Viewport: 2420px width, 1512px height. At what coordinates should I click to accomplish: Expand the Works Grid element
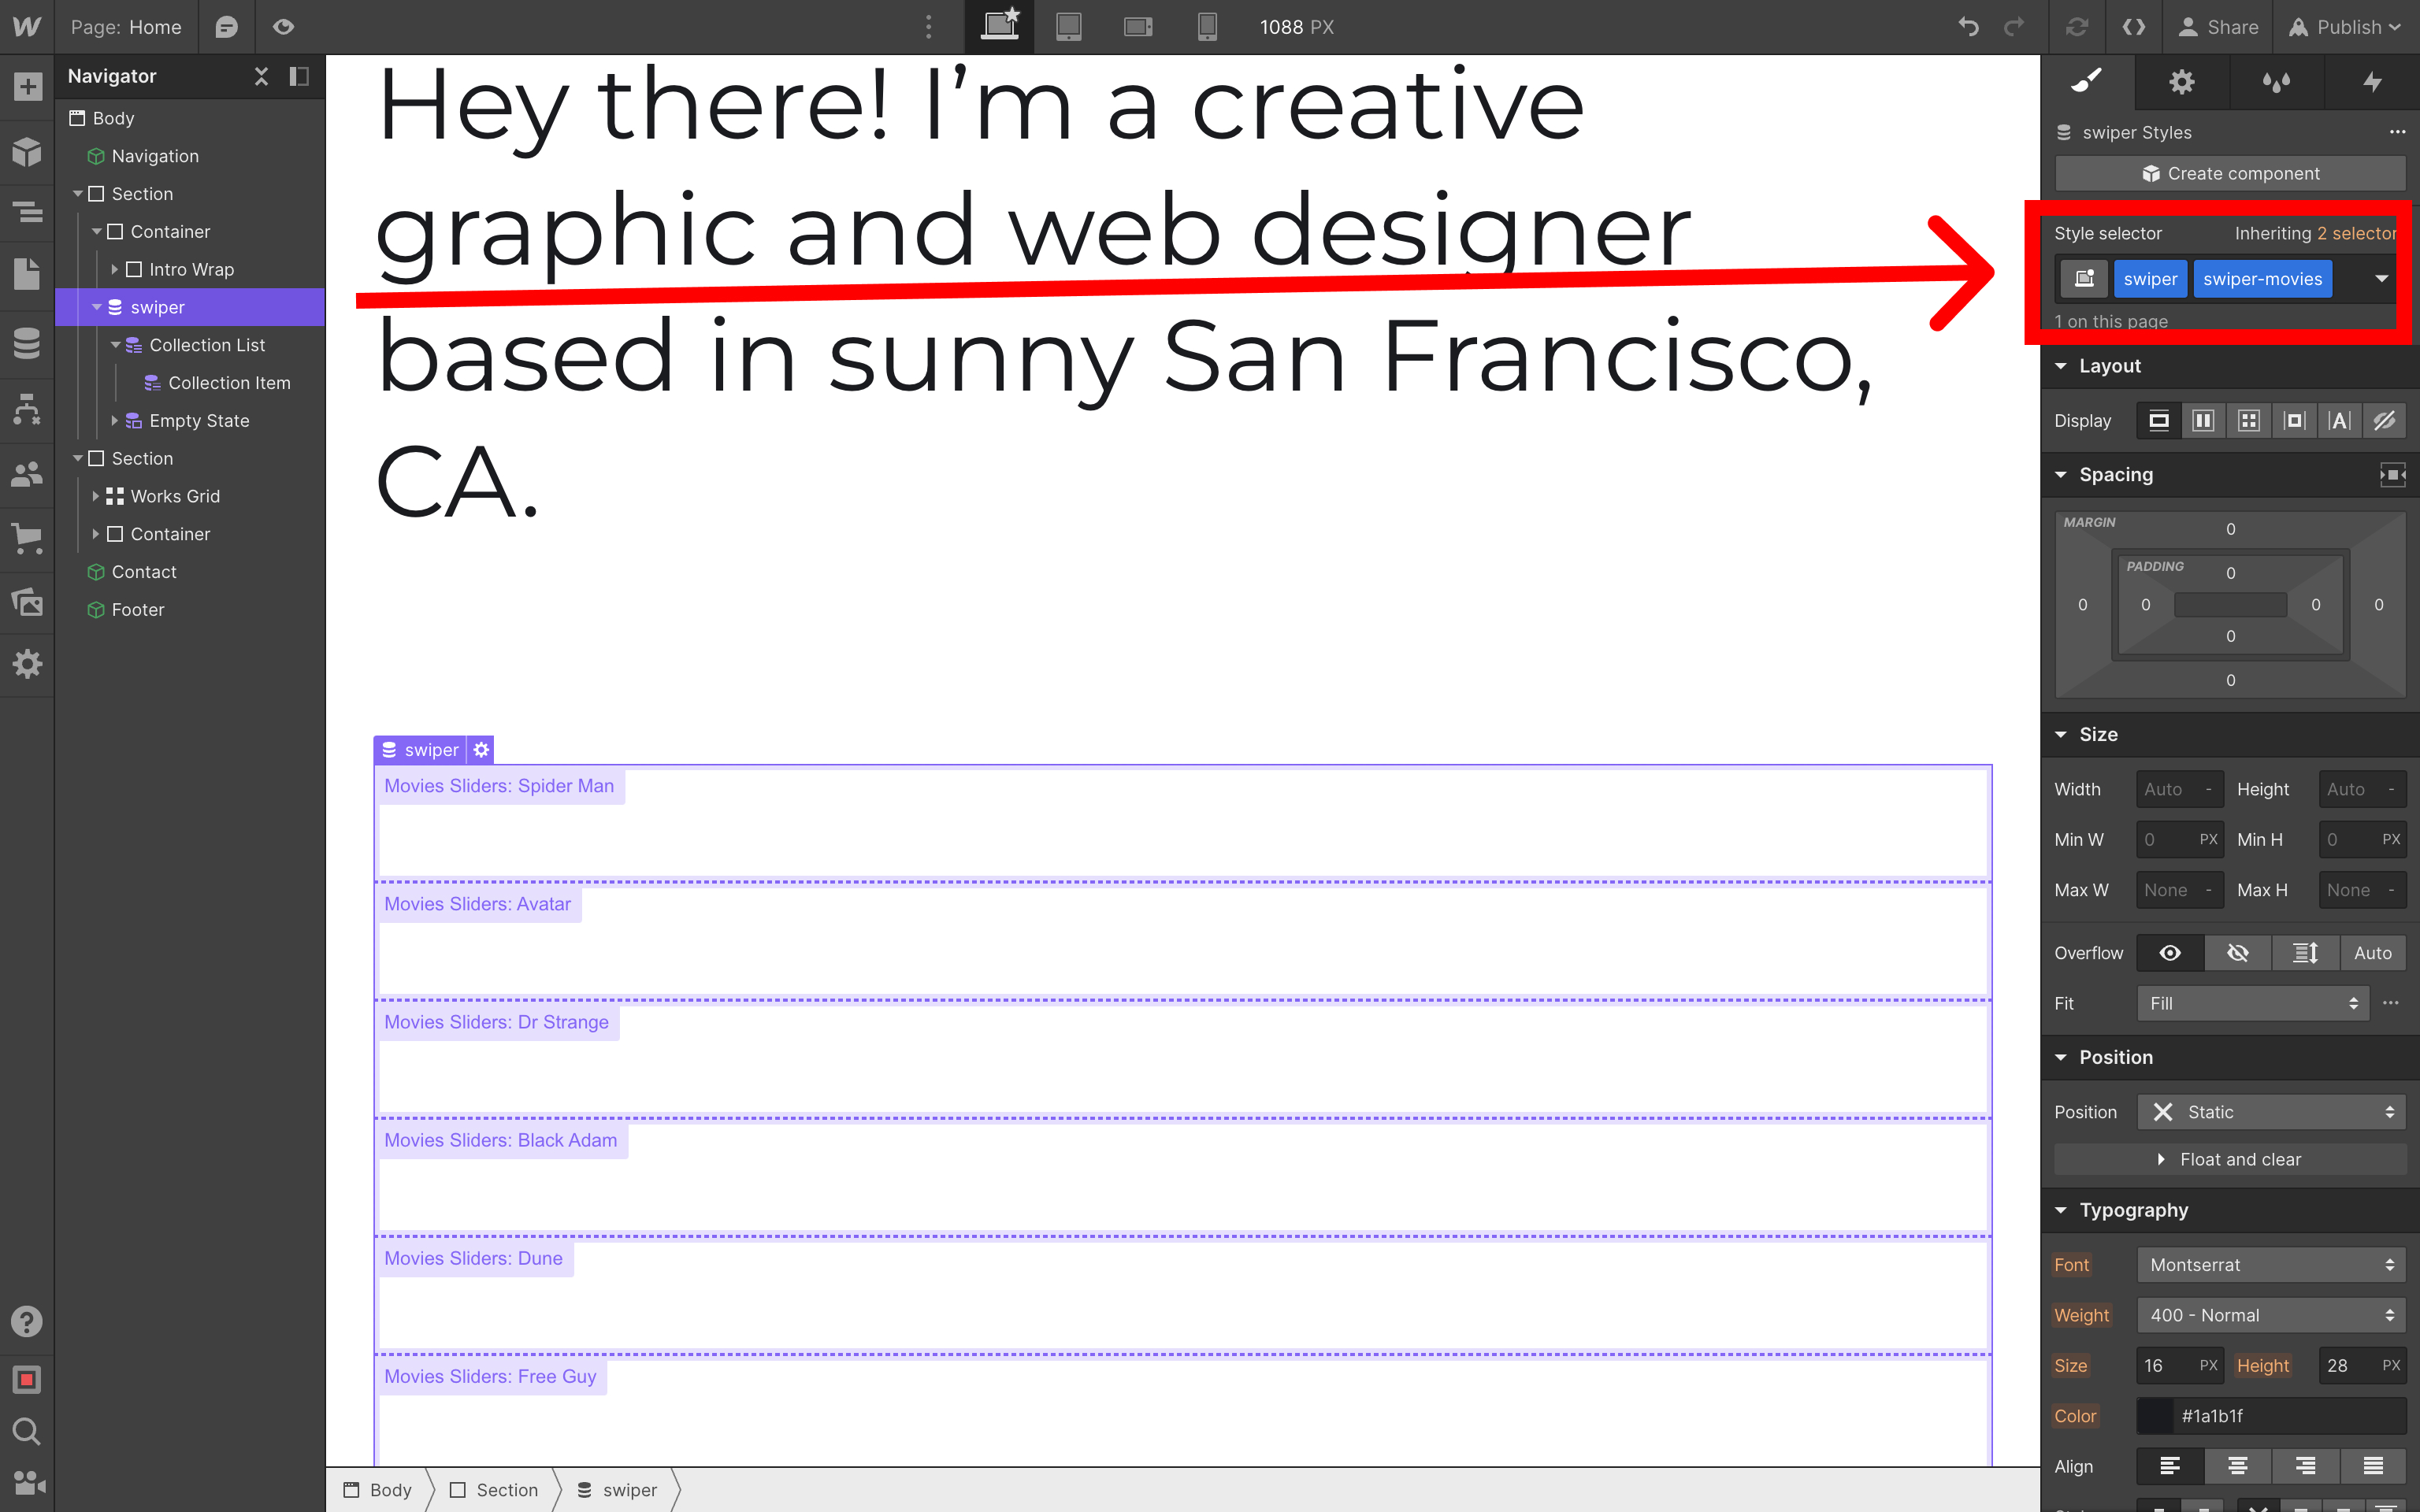click(96, 496)
